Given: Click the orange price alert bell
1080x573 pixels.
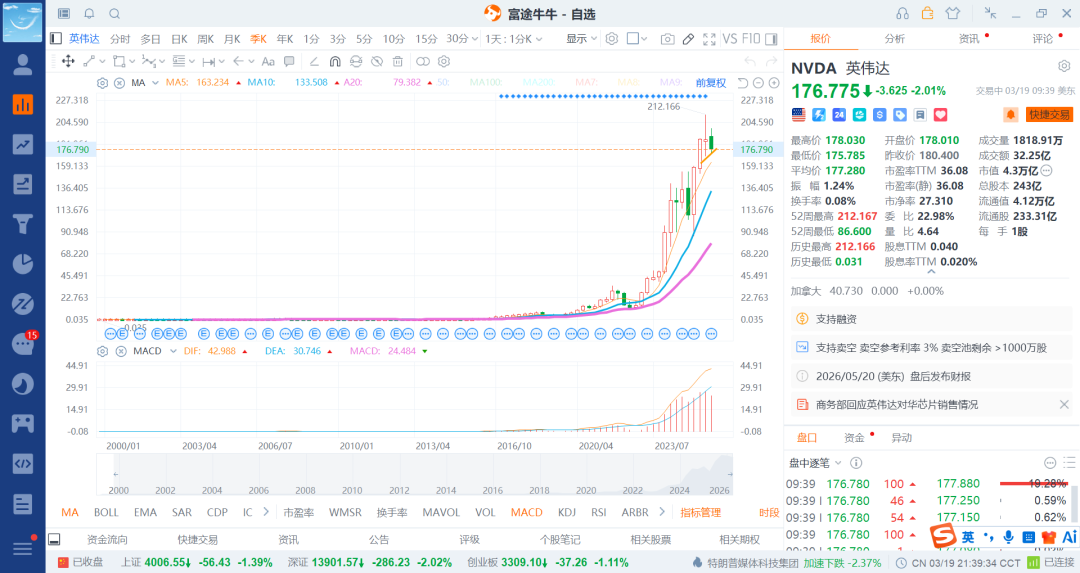Looking at the screenshot, I should point(1010,114).
